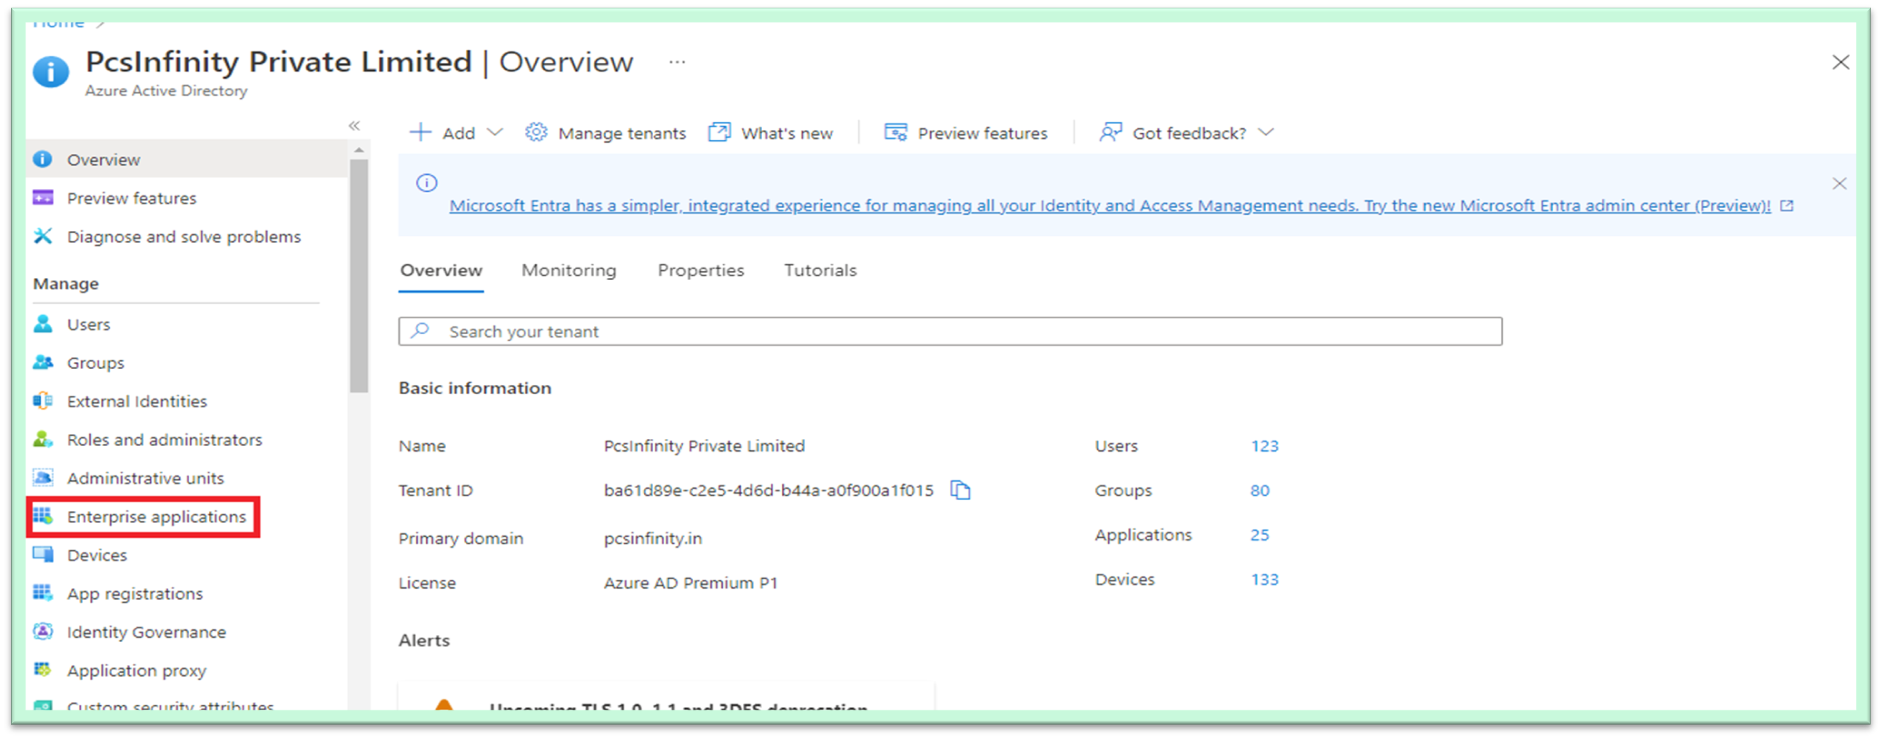The height and width of the screenshot is (739, 1882).
Task: Click the magnifier icon in tenant search
Action: 421,330
